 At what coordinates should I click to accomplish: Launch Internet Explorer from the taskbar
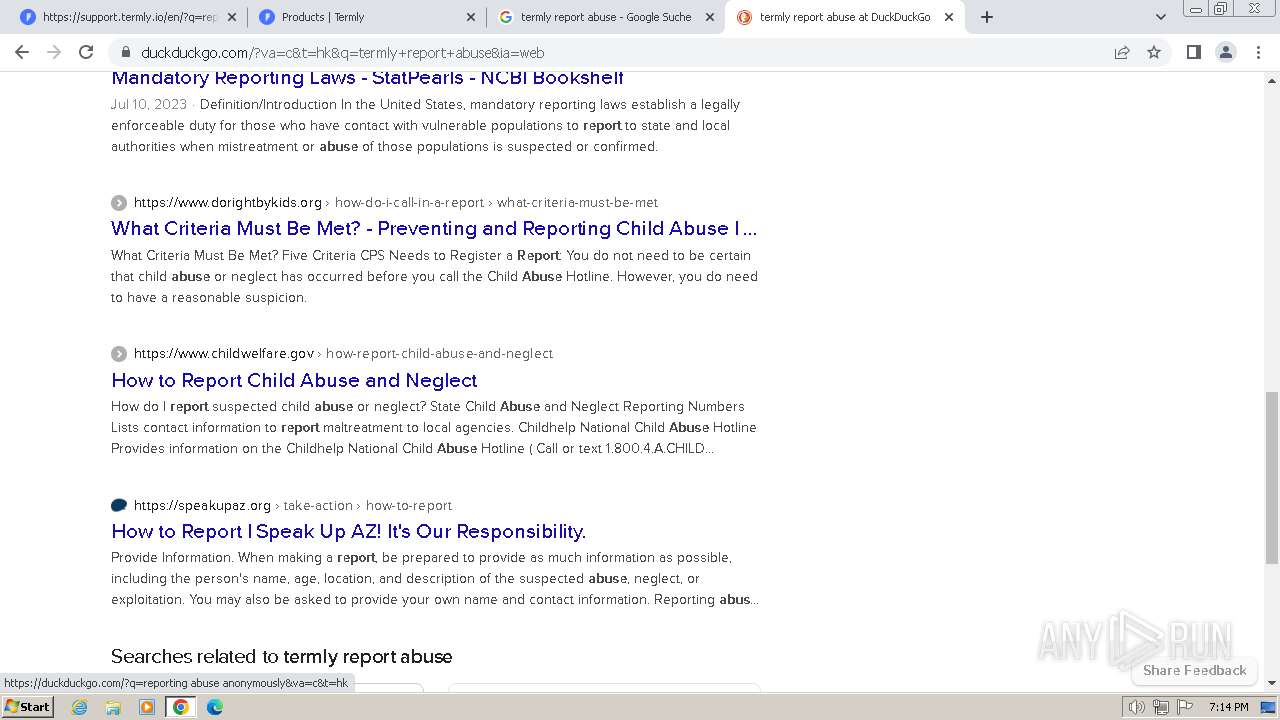80,707
